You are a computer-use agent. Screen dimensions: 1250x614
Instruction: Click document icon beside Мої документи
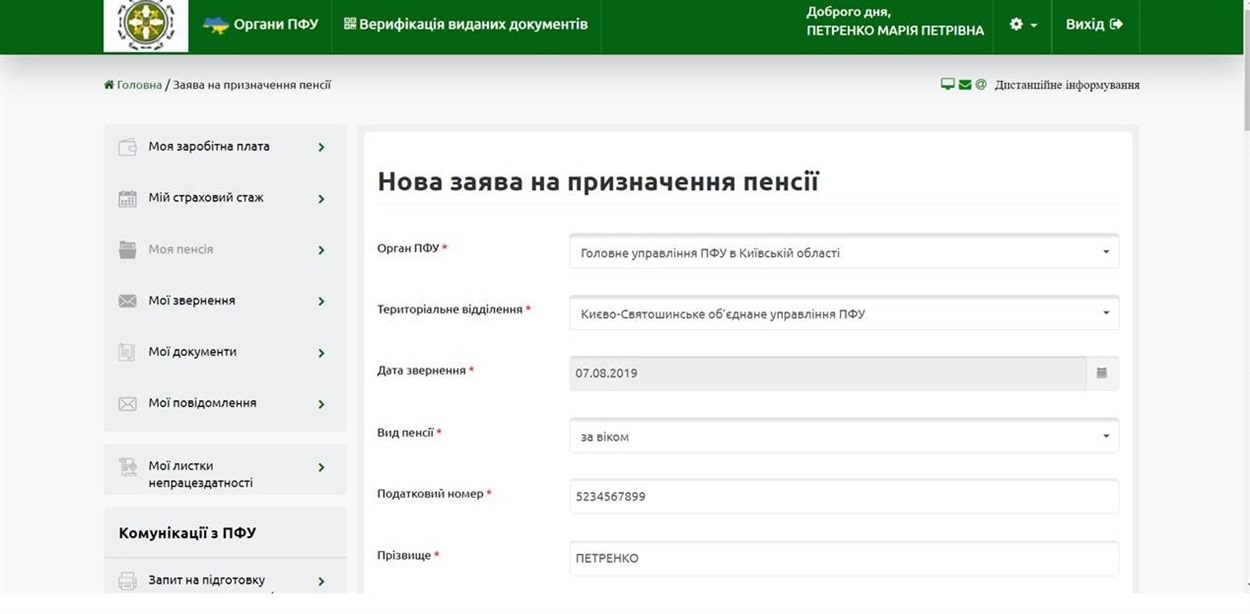tap(127, 352)
